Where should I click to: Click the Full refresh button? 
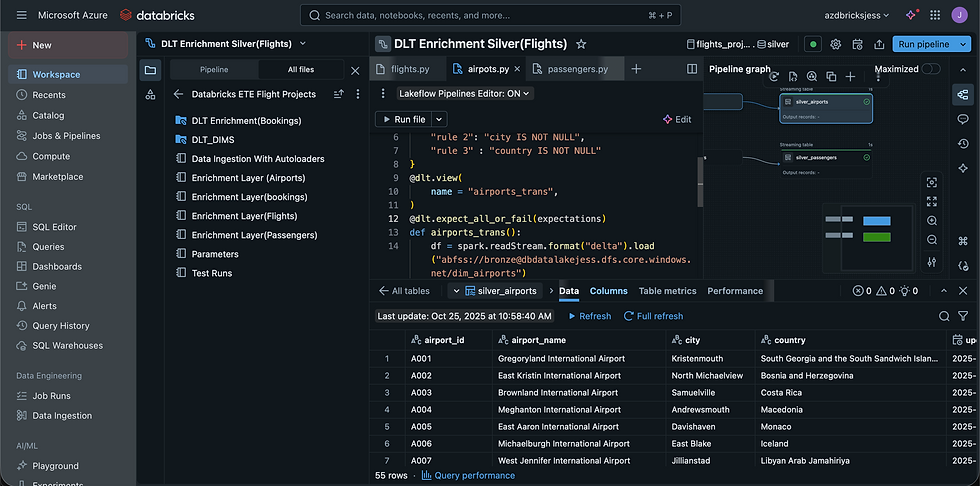click(653, 316)
